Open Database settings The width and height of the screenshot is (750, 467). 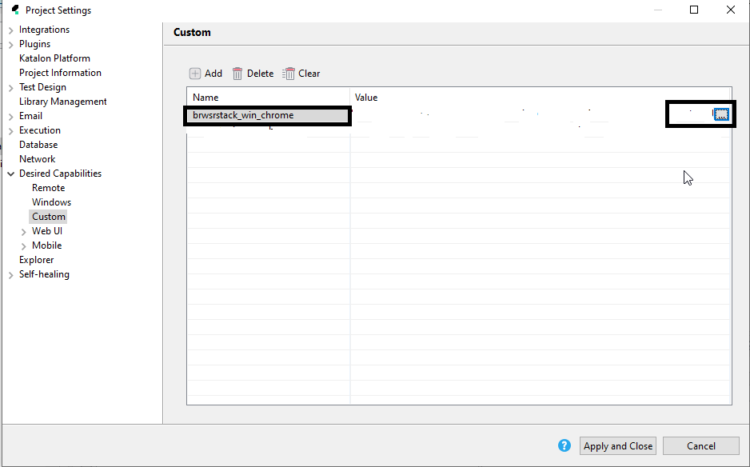pyautogui.click(x=38, y=145)
